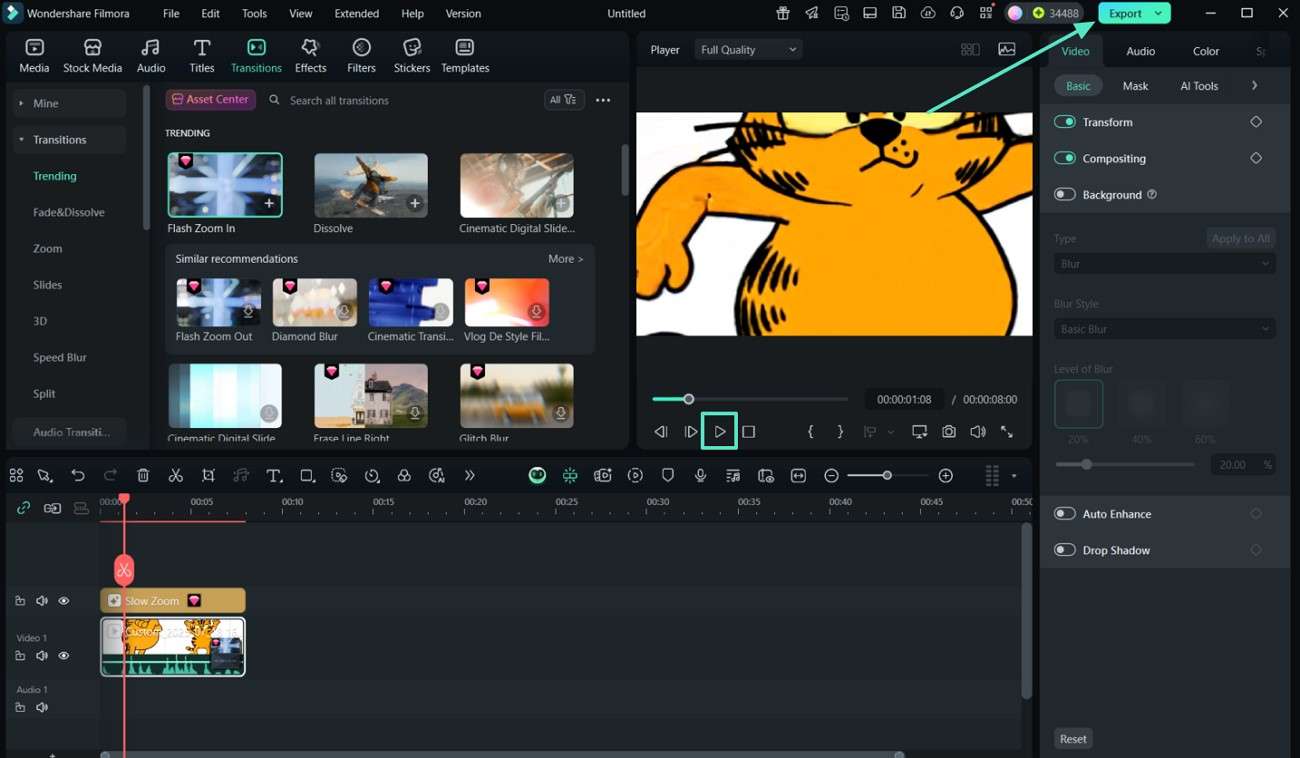Open the Blur type dropdown
This screenshot has height=758, width=1300.
[1165, 264]
